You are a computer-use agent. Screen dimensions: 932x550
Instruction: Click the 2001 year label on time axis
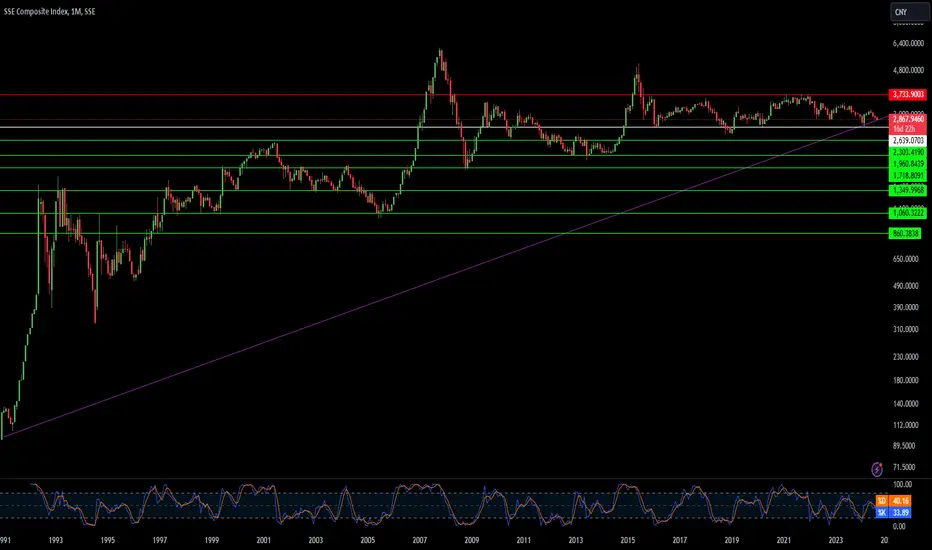pyautogui.click(x=264, y=540)
